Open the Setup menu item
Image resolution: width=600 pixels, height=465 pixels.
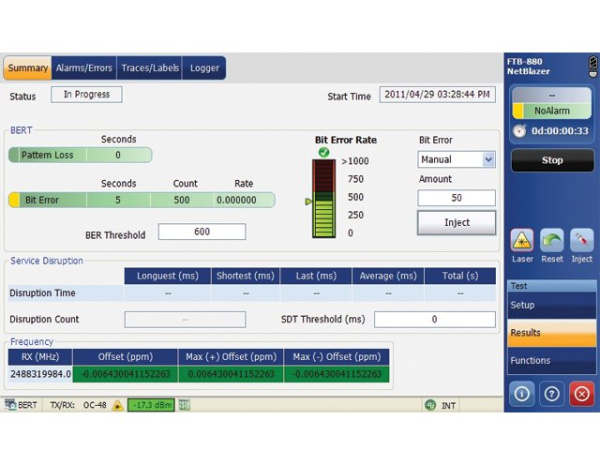(x=550, y=305)
